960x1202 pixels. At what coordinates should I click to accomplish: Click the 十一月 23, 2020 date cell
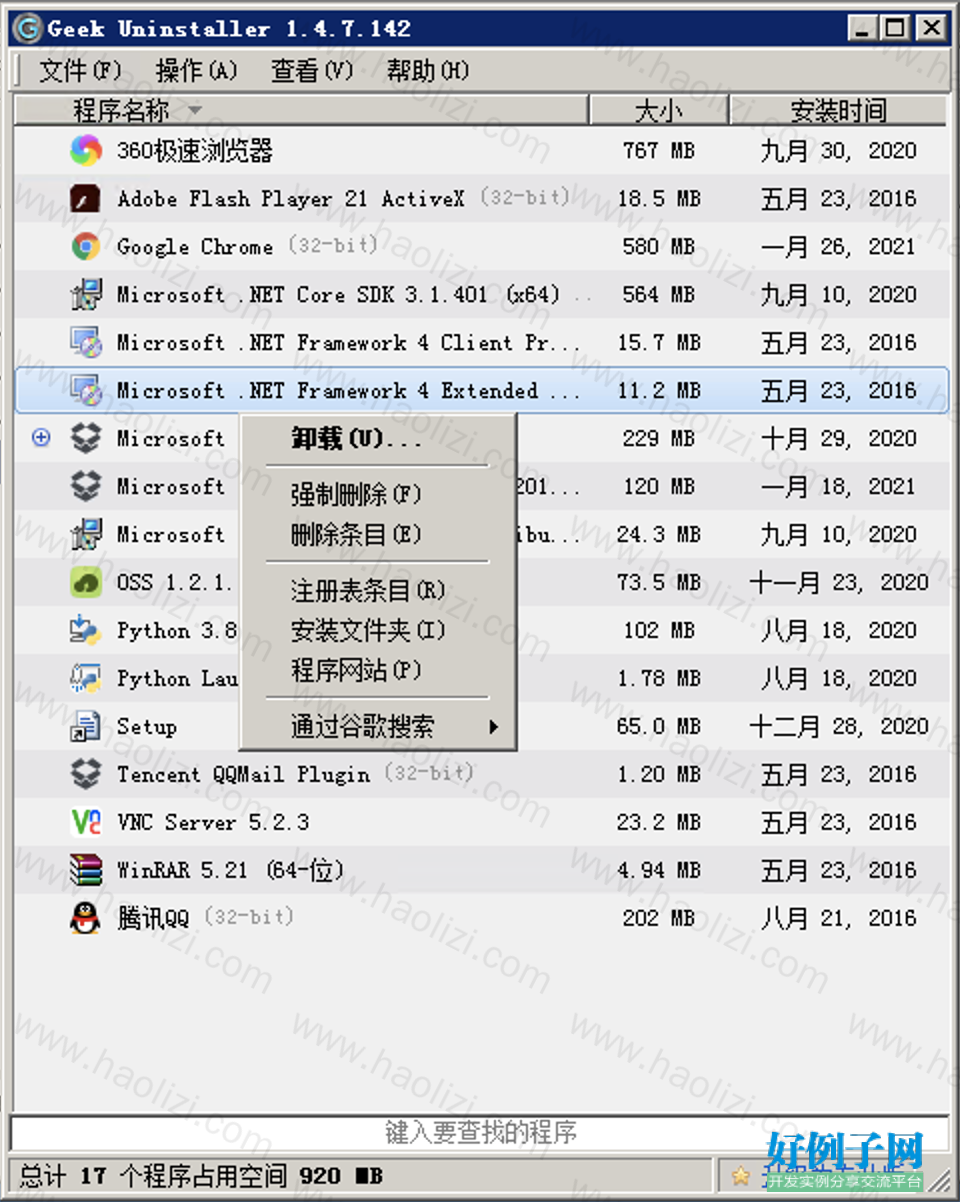pyautogui.click(x=838, y=583)
